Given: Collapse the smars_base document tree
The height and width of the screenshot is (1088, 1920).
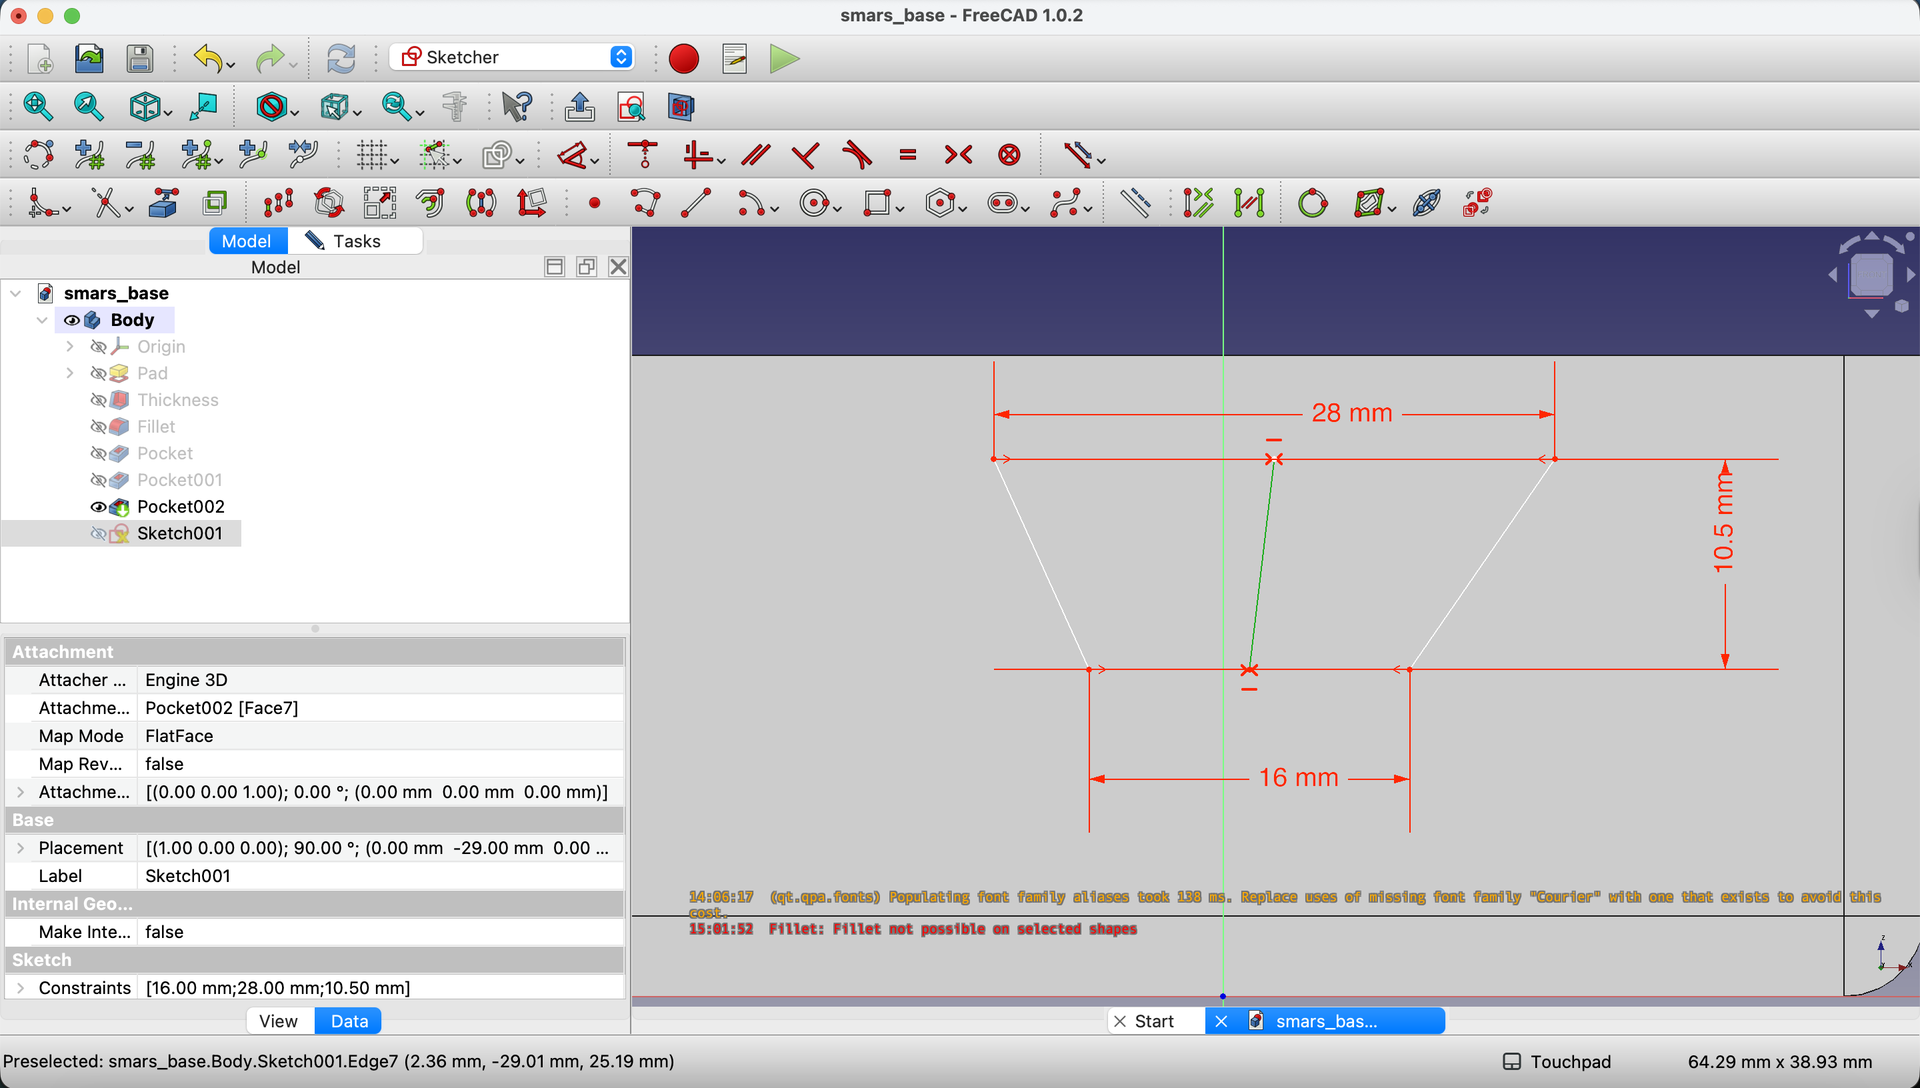Looking at the screenshot, I should point(16,294).
